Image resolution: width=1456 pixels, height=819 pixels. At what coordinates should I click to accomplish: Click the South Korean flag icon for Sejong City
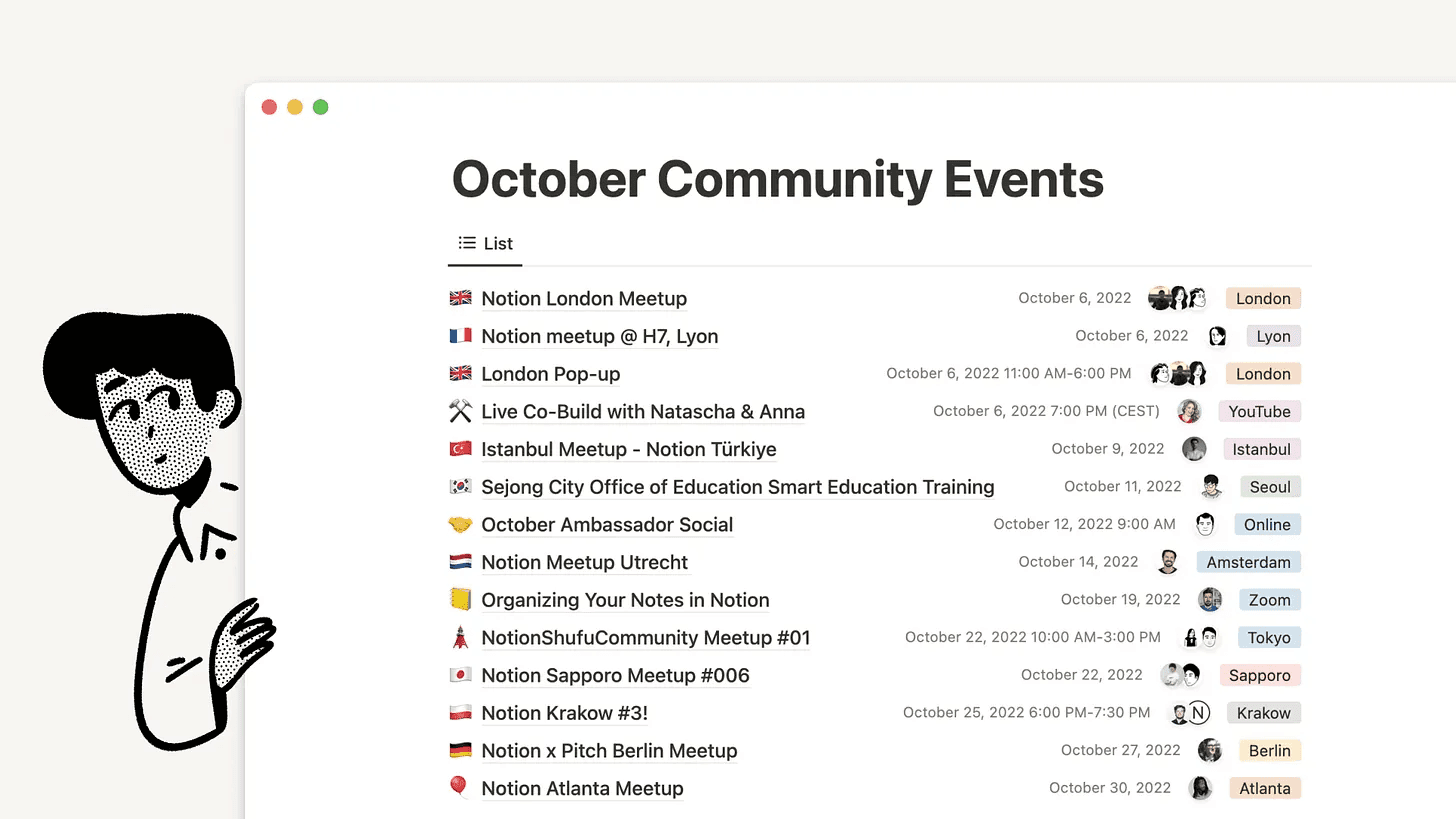tap(460, 487)
